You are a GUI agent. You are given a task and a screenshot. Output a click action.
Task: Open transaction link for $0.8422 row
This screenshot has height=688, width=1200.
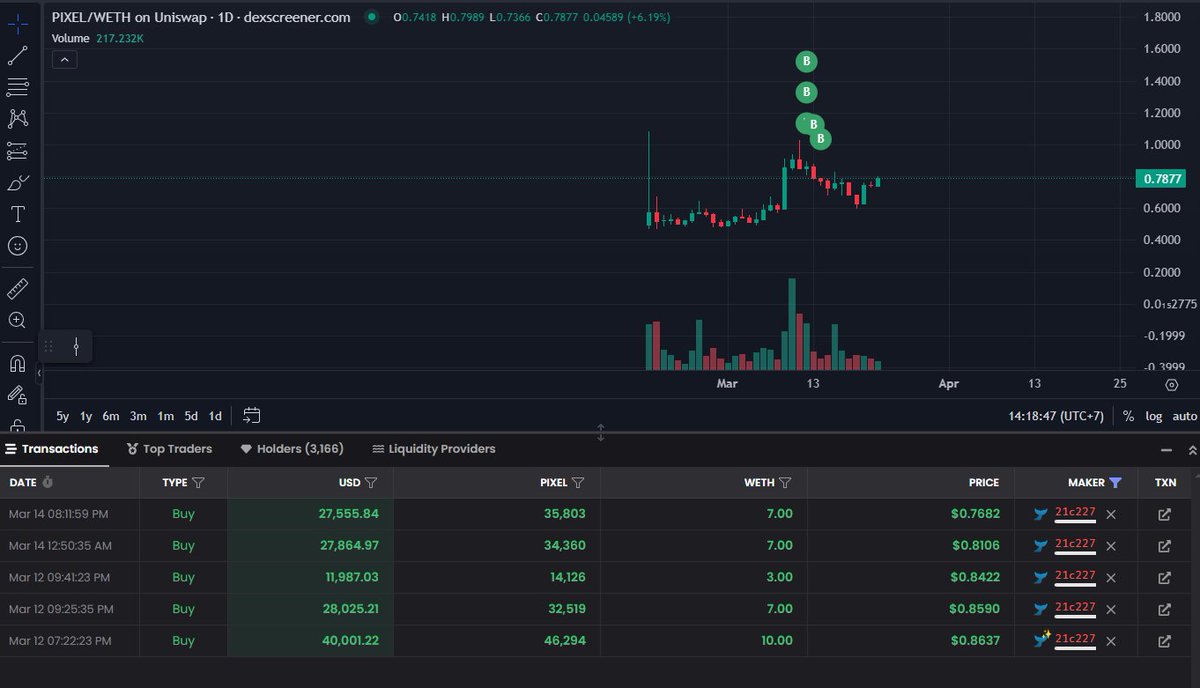pos(1164,578)
